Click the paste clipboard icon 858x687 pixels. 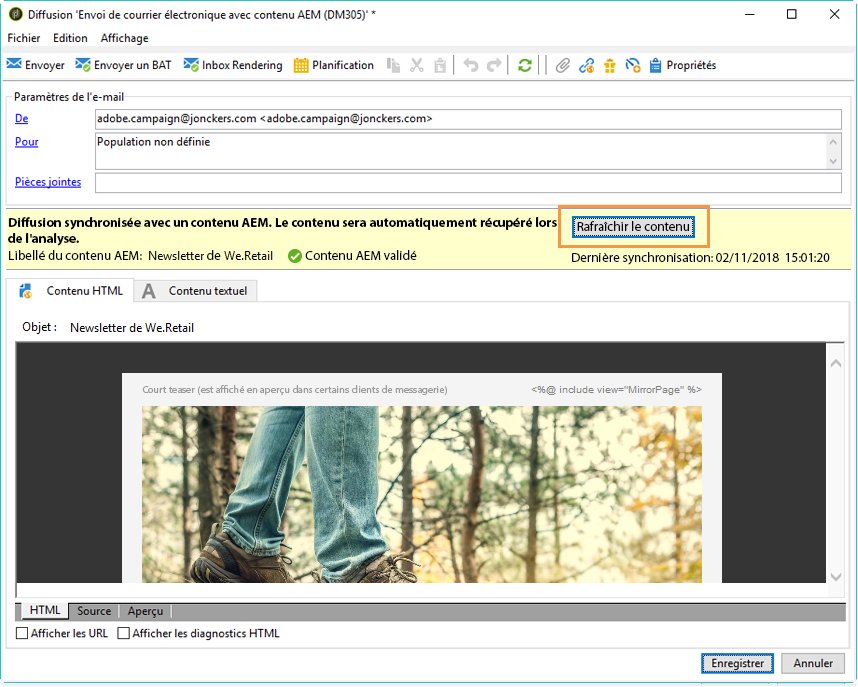point(440,66)
